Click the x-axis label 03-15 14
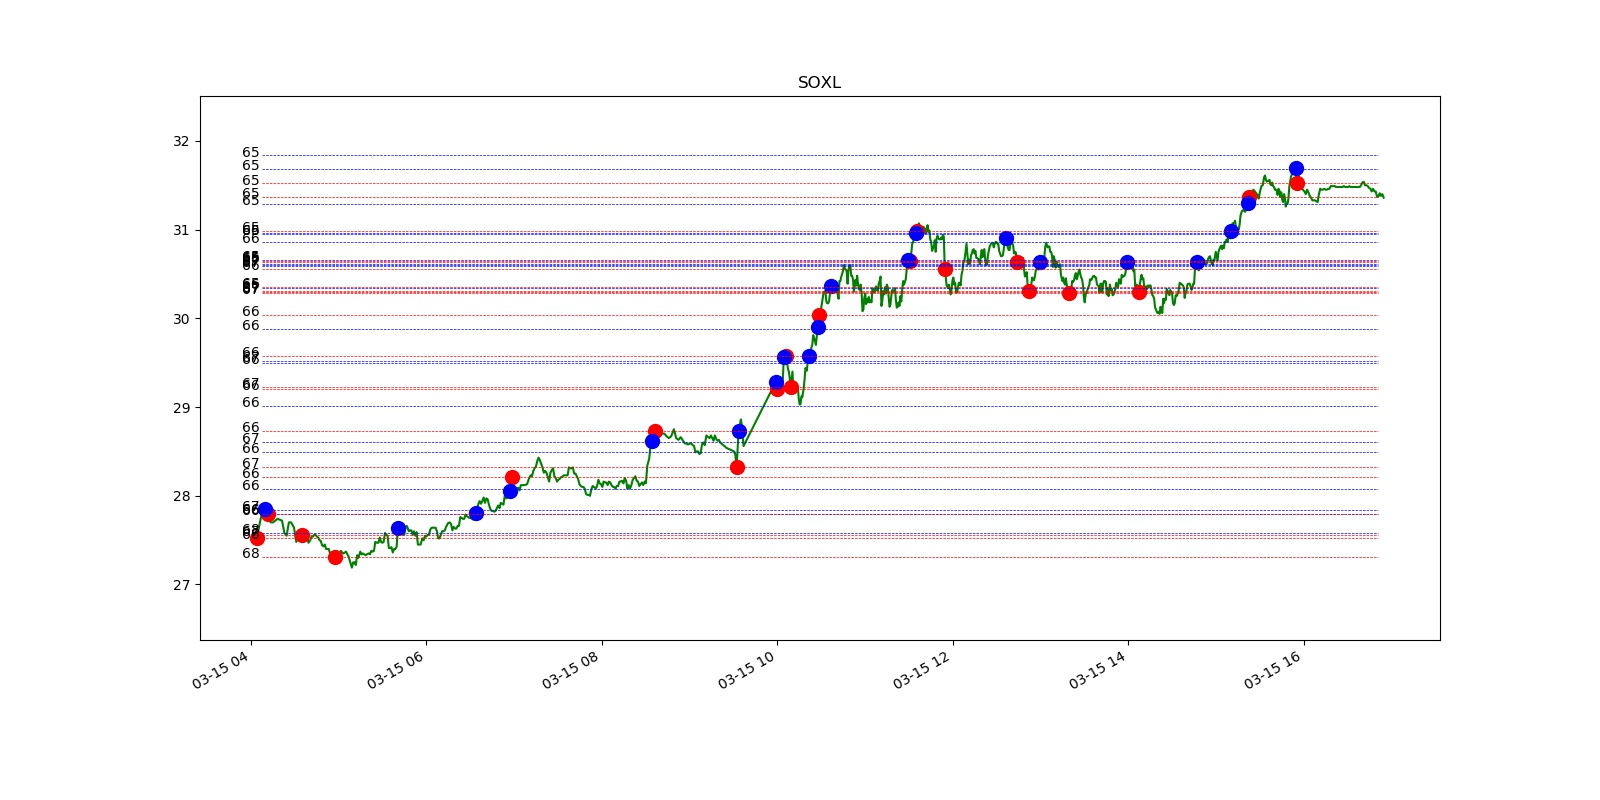 (1098, 669)
